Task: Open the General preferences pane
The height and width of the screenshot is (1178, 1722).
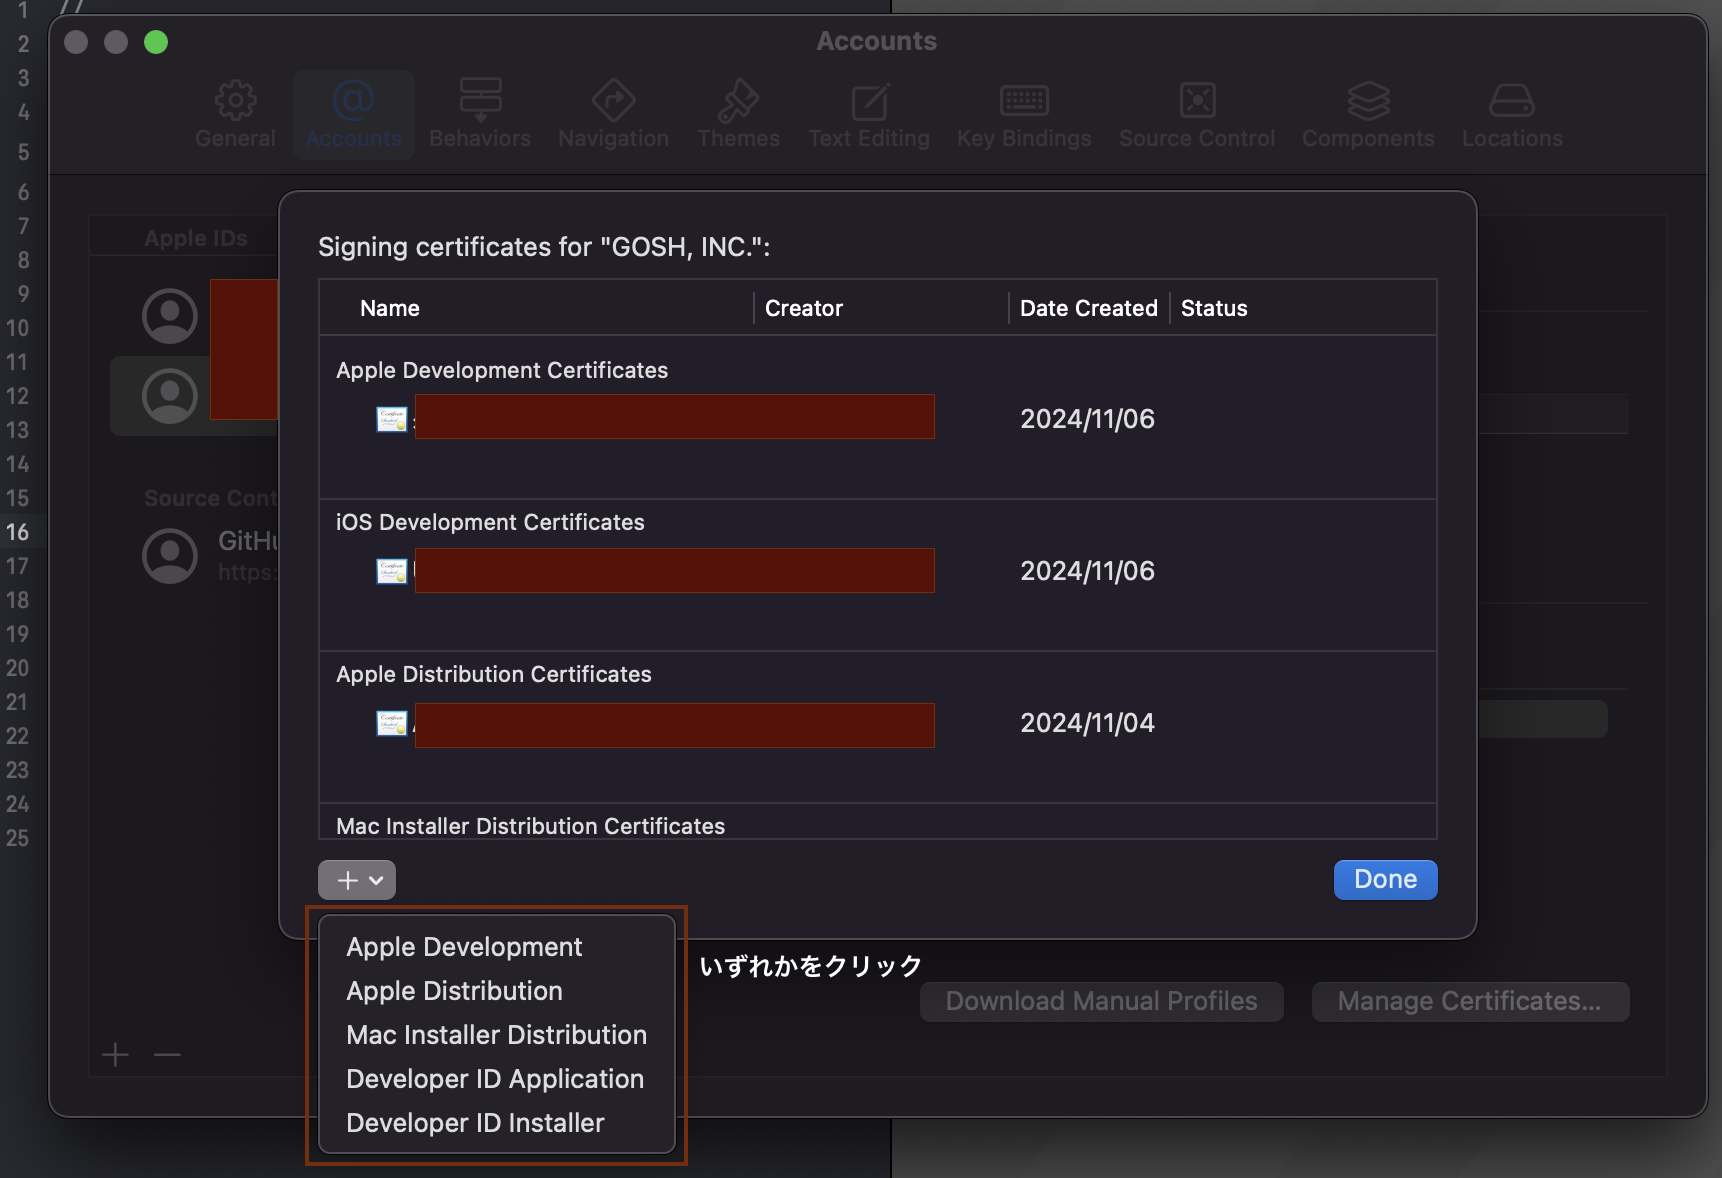Action: [234, 114]
